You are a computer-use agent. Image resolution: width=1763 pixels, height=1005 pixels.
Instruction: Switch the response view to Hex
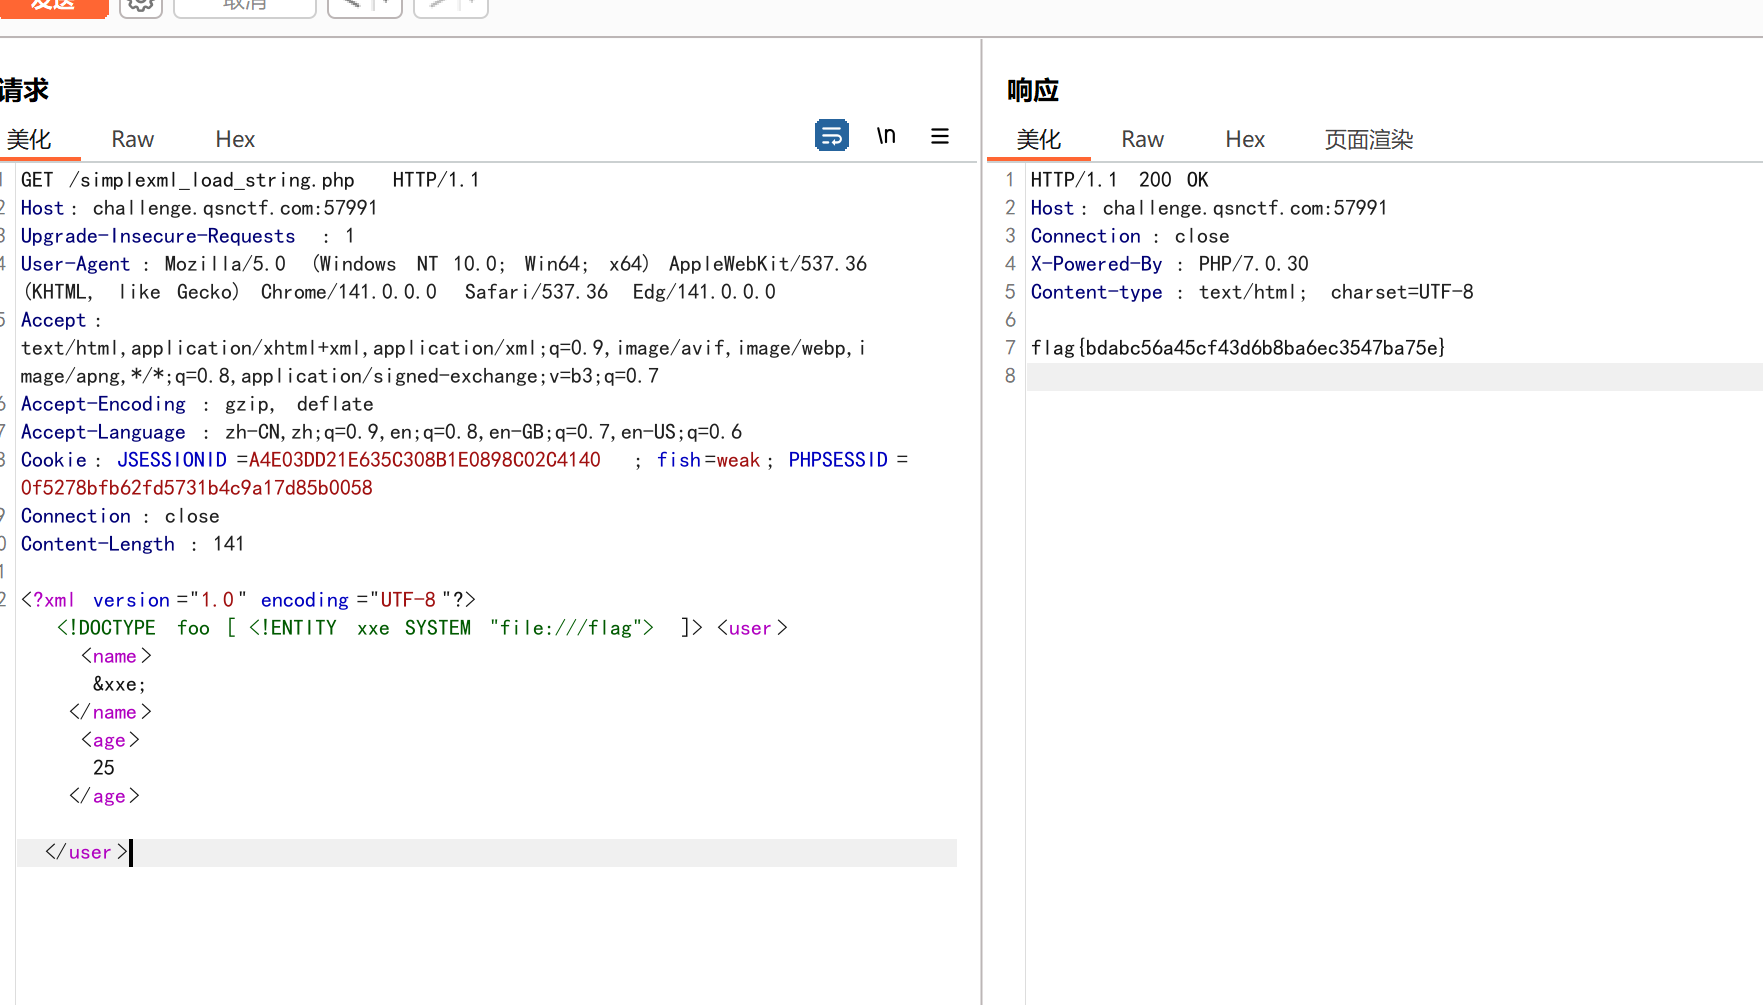pyautogui.click(x=1245, y=139)
